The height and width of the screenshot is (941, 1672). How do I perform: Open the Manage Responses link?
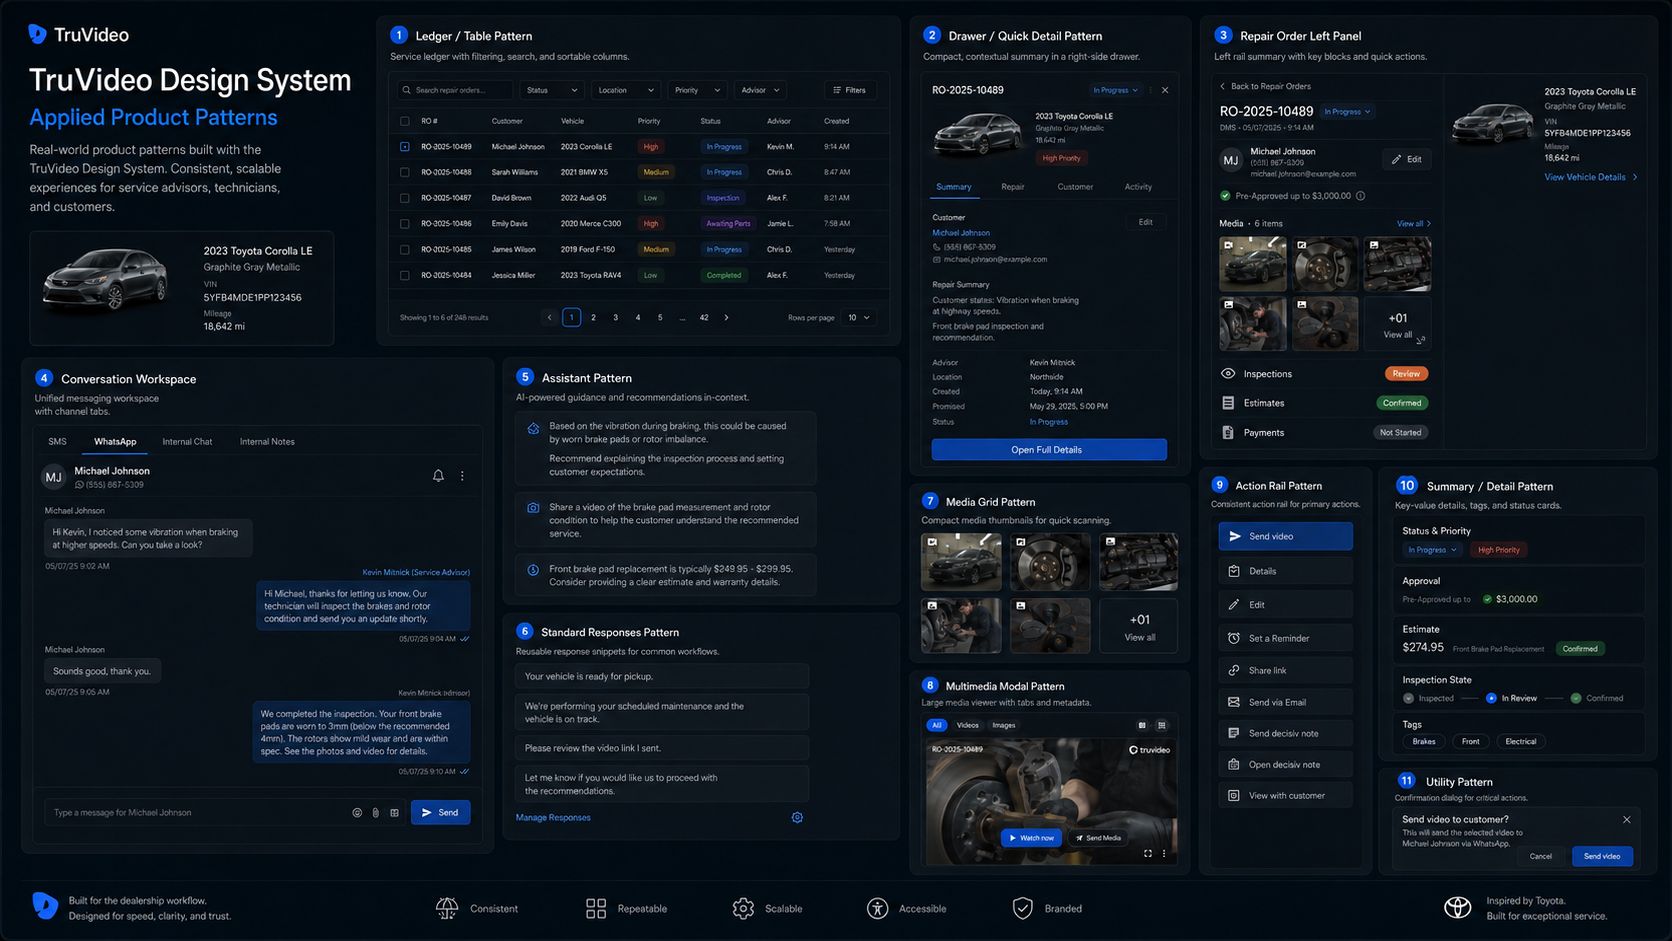point(553,818)
